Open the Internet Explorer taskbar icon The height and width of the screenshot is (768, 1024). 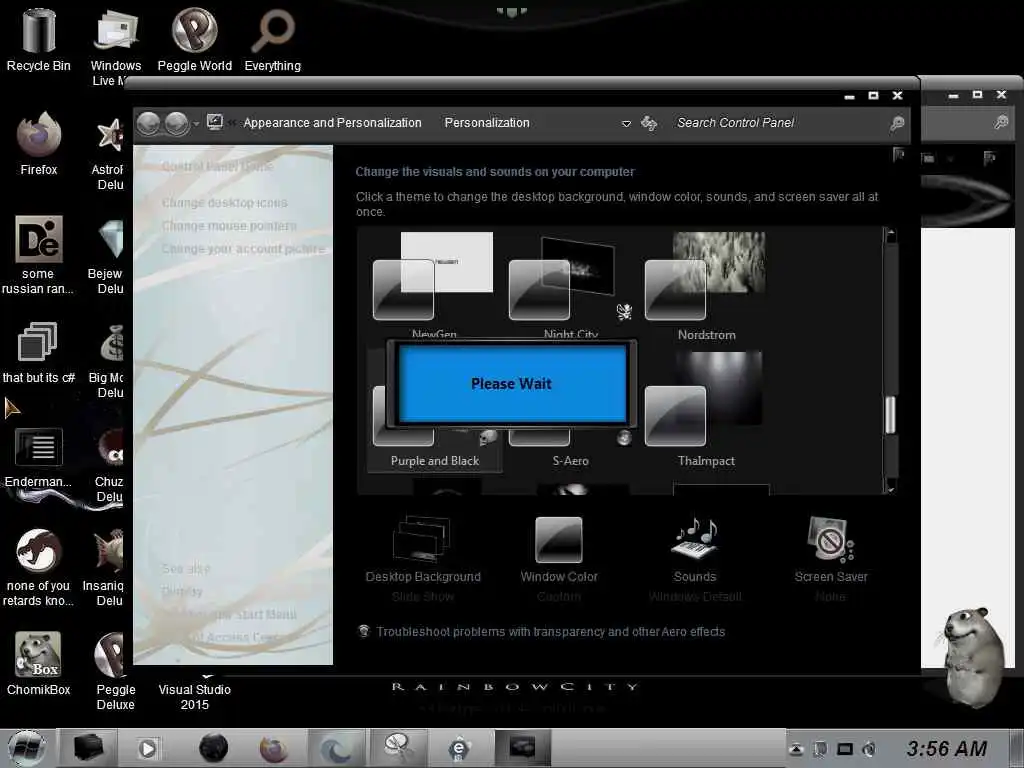point(459,748)
